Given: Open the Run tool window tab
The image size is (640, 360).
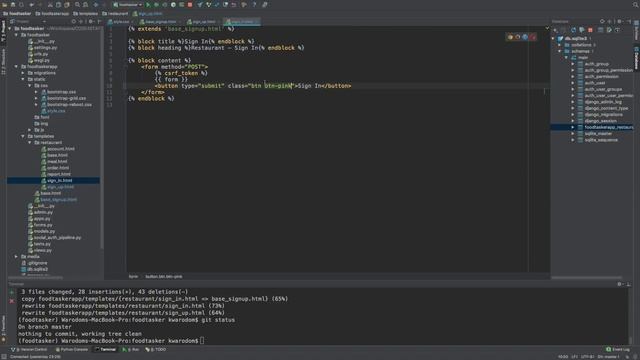Looking at the screenshot, I should tap(131, 350).
